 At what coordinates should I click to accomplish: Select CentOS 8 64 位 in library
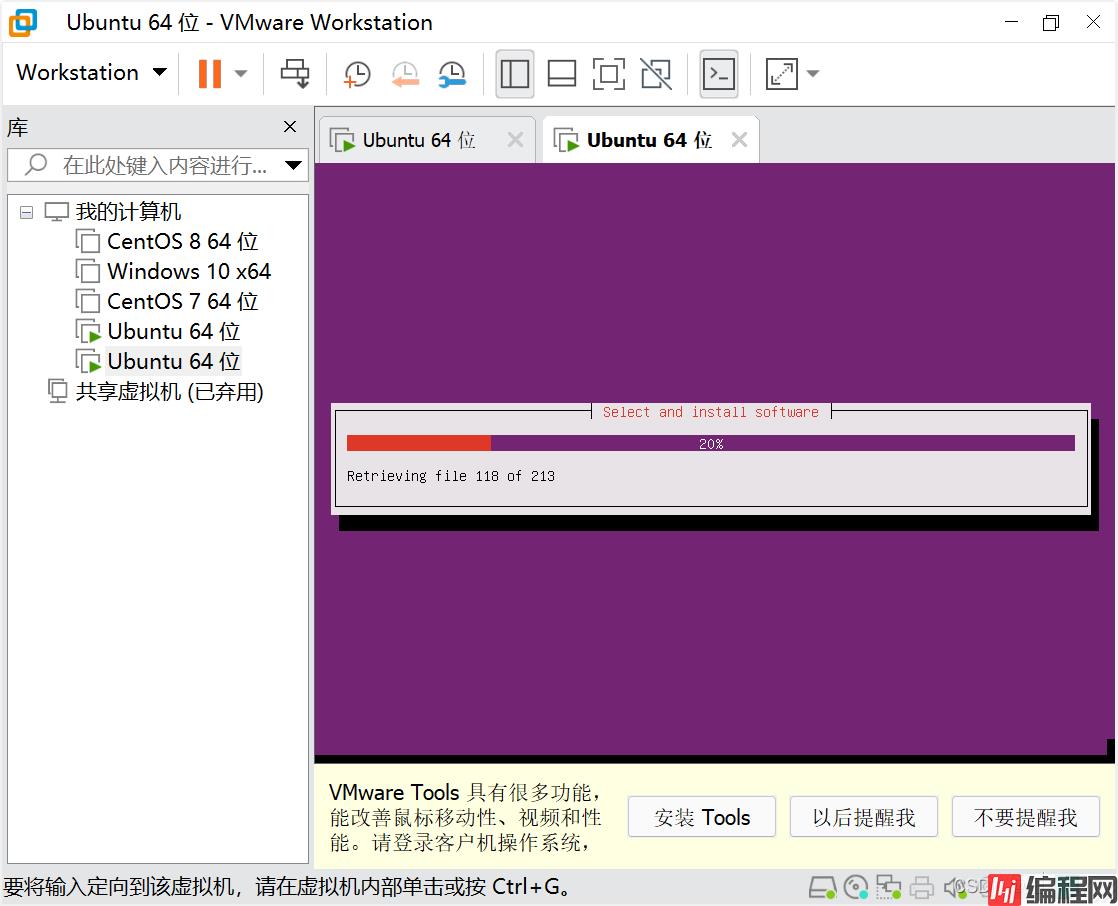coord(182,242)
